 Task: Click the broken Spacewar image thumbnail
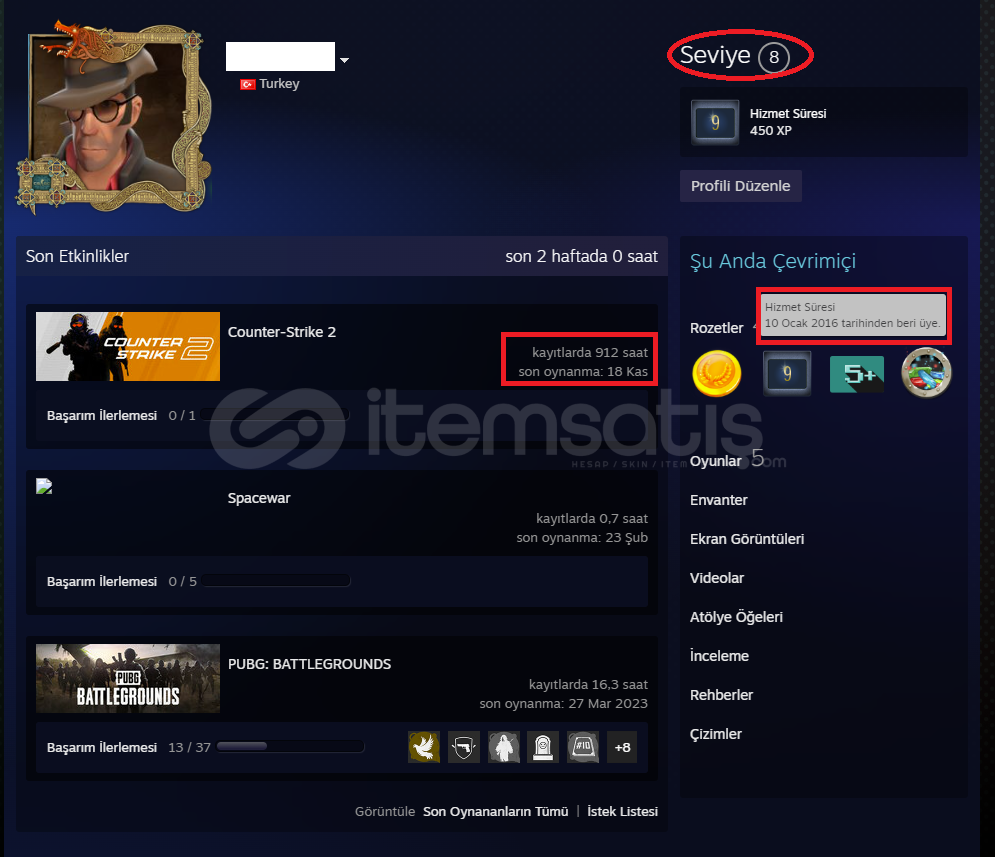pos(44,486)
